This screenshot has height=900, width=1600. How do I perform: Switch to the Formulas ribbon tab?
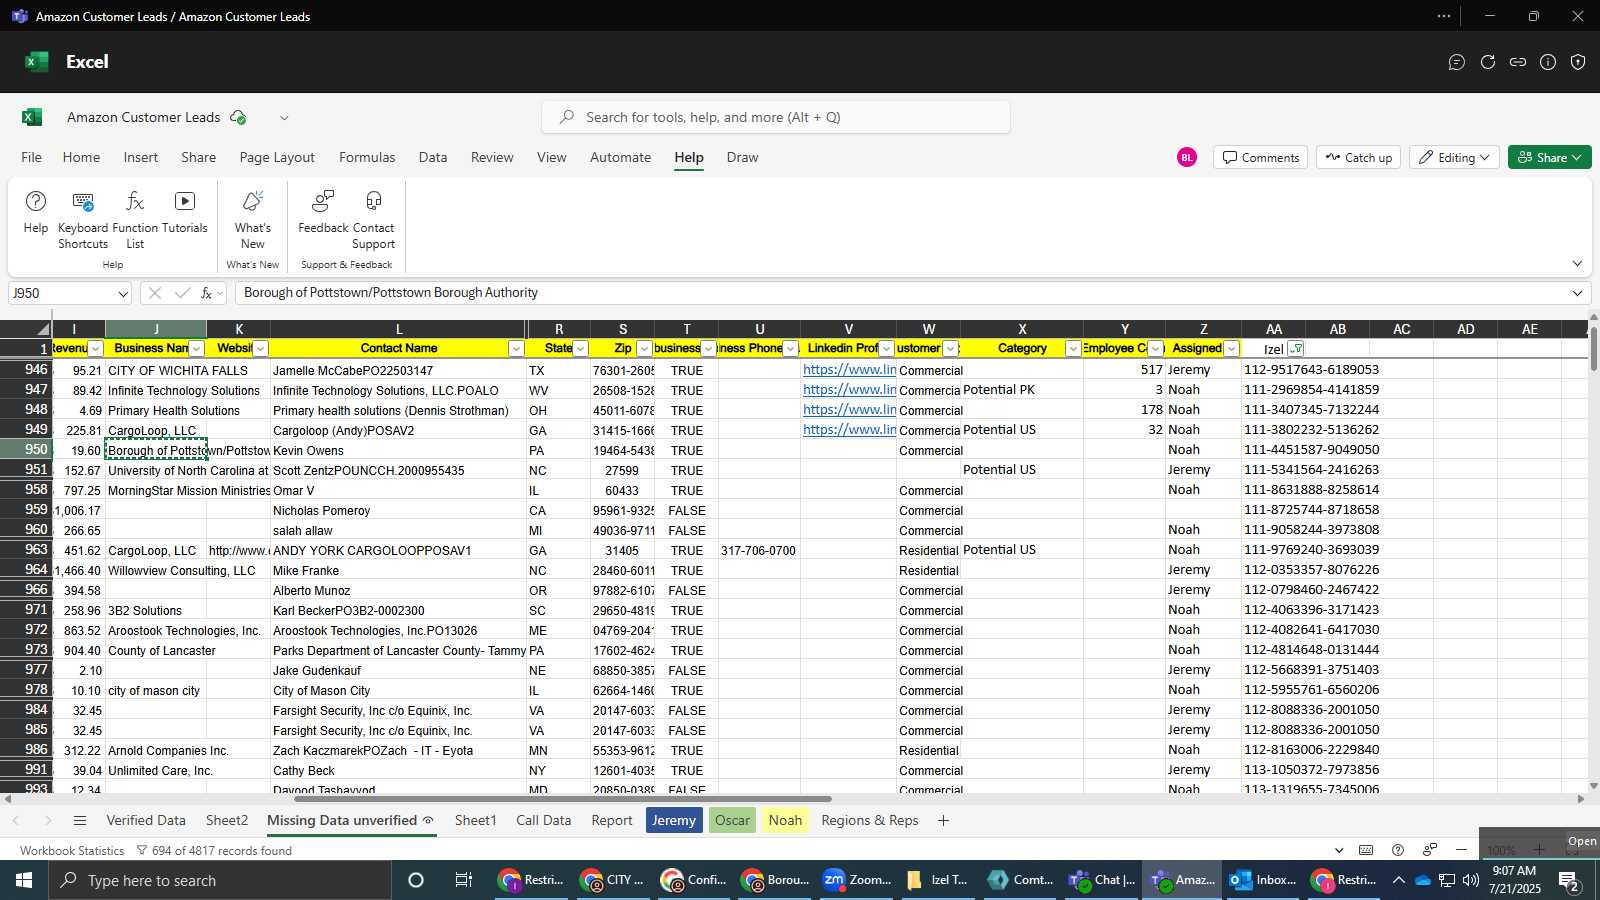pyautogui.click(x=367, y=157)
